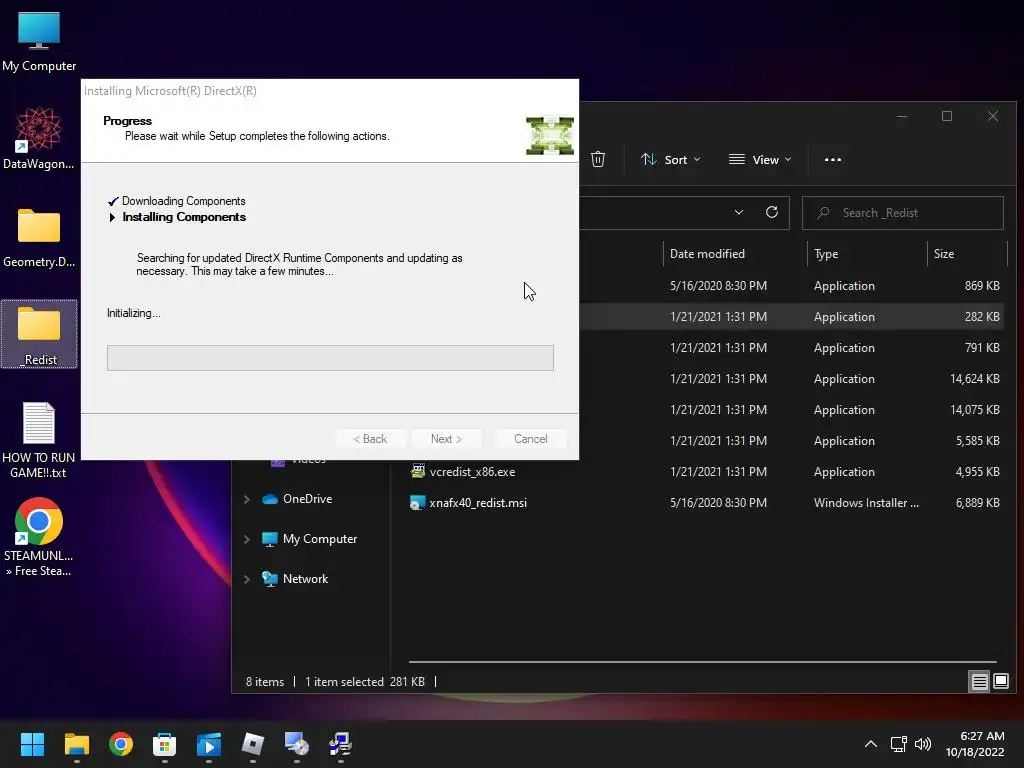Click Back button in DirectX installer

coord(370,439)
